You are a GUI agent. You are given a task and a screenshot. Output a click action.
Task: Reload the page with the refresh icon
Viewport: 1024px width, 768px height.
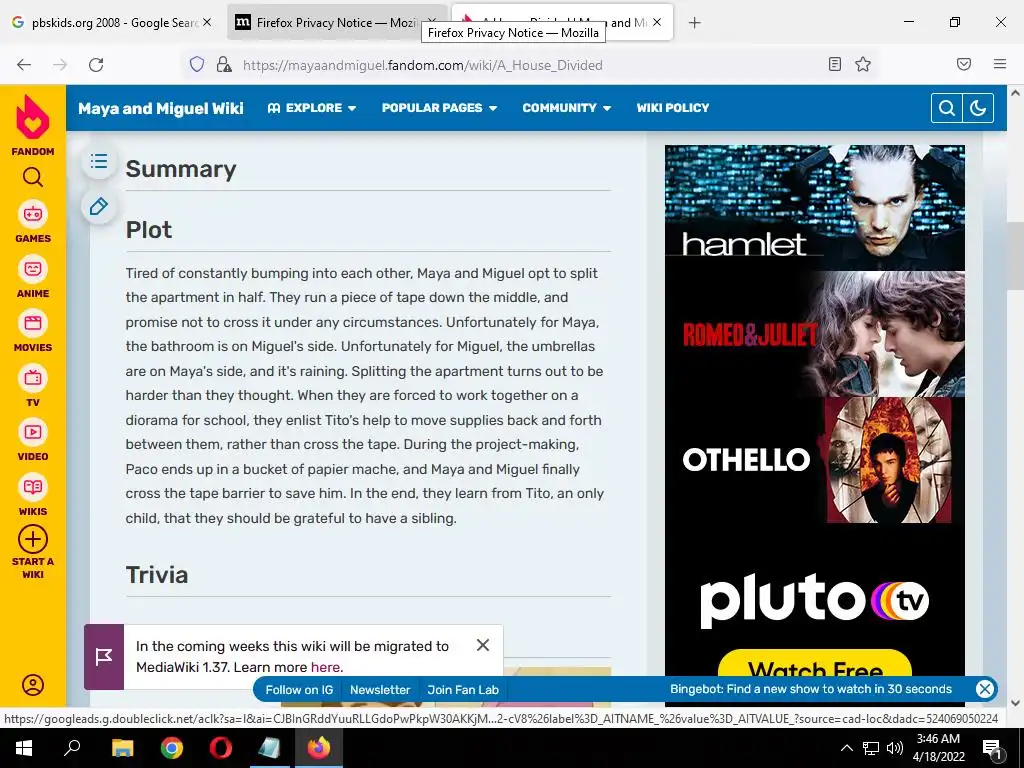96,65
